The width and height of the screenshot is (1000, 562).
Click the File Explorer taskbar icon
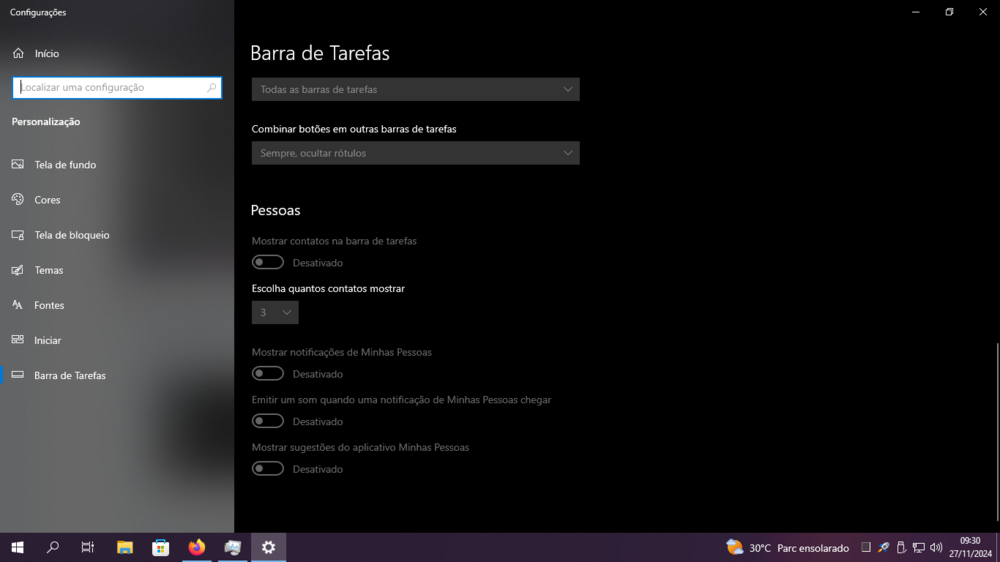click(x=125, y=547)
